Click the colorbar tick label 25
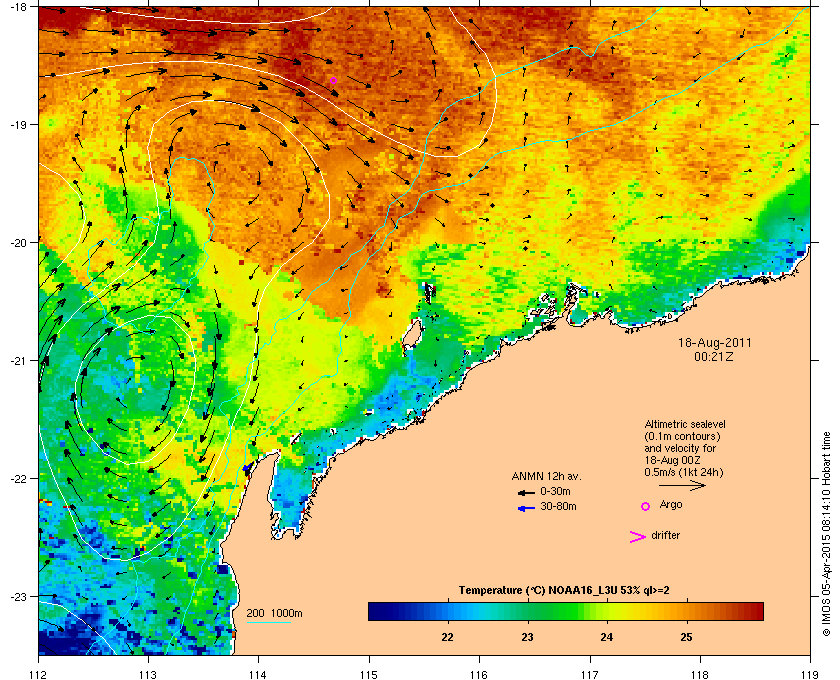Image resolution: width=840 pixels, height=680 pixels. coord(686,637)
